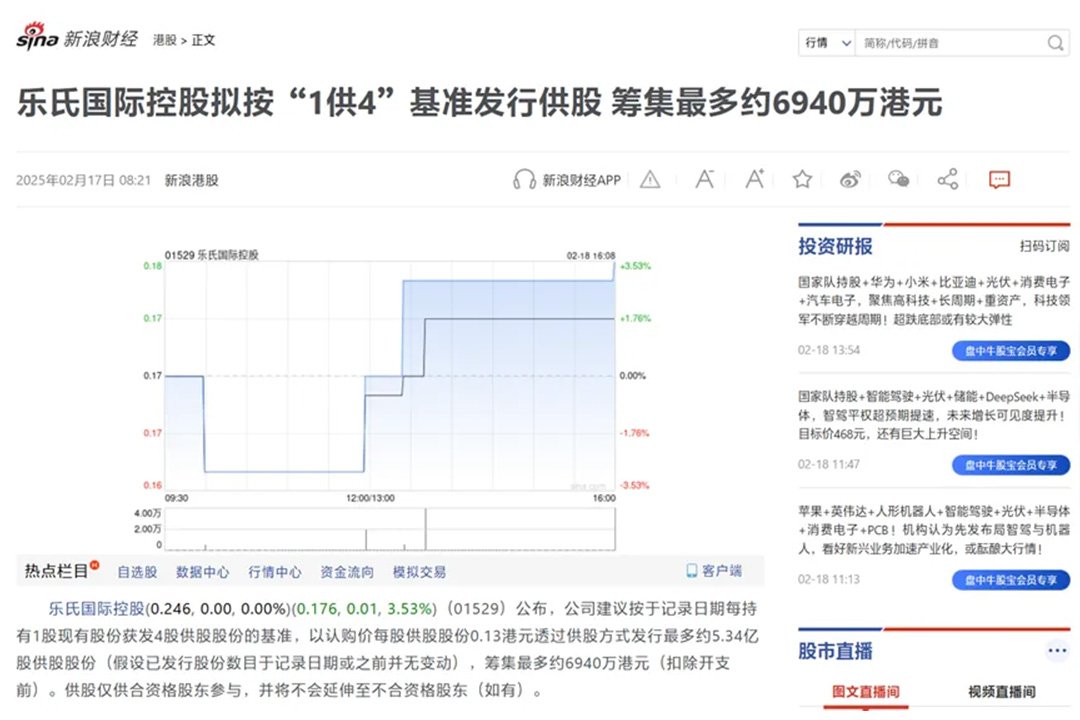Bookmark article with star icon
Viewport: 1080px width, 720px height.
pos(802,180)
